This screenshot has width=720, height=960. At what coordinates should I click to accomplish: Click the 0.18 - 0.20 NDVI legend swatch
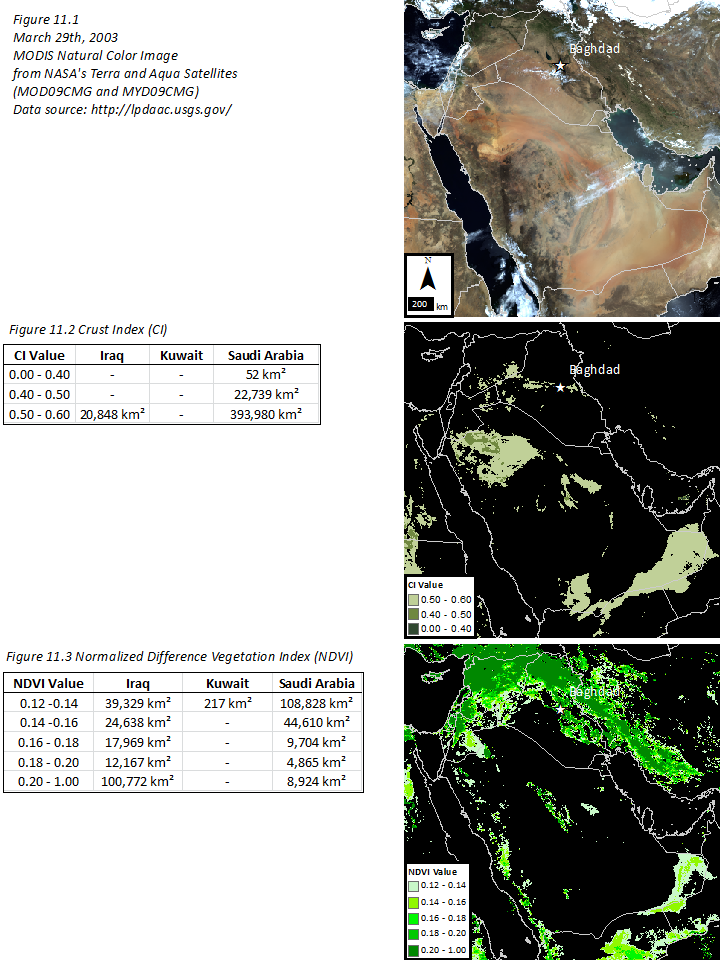pyautogui.click(x=413, y=934)
